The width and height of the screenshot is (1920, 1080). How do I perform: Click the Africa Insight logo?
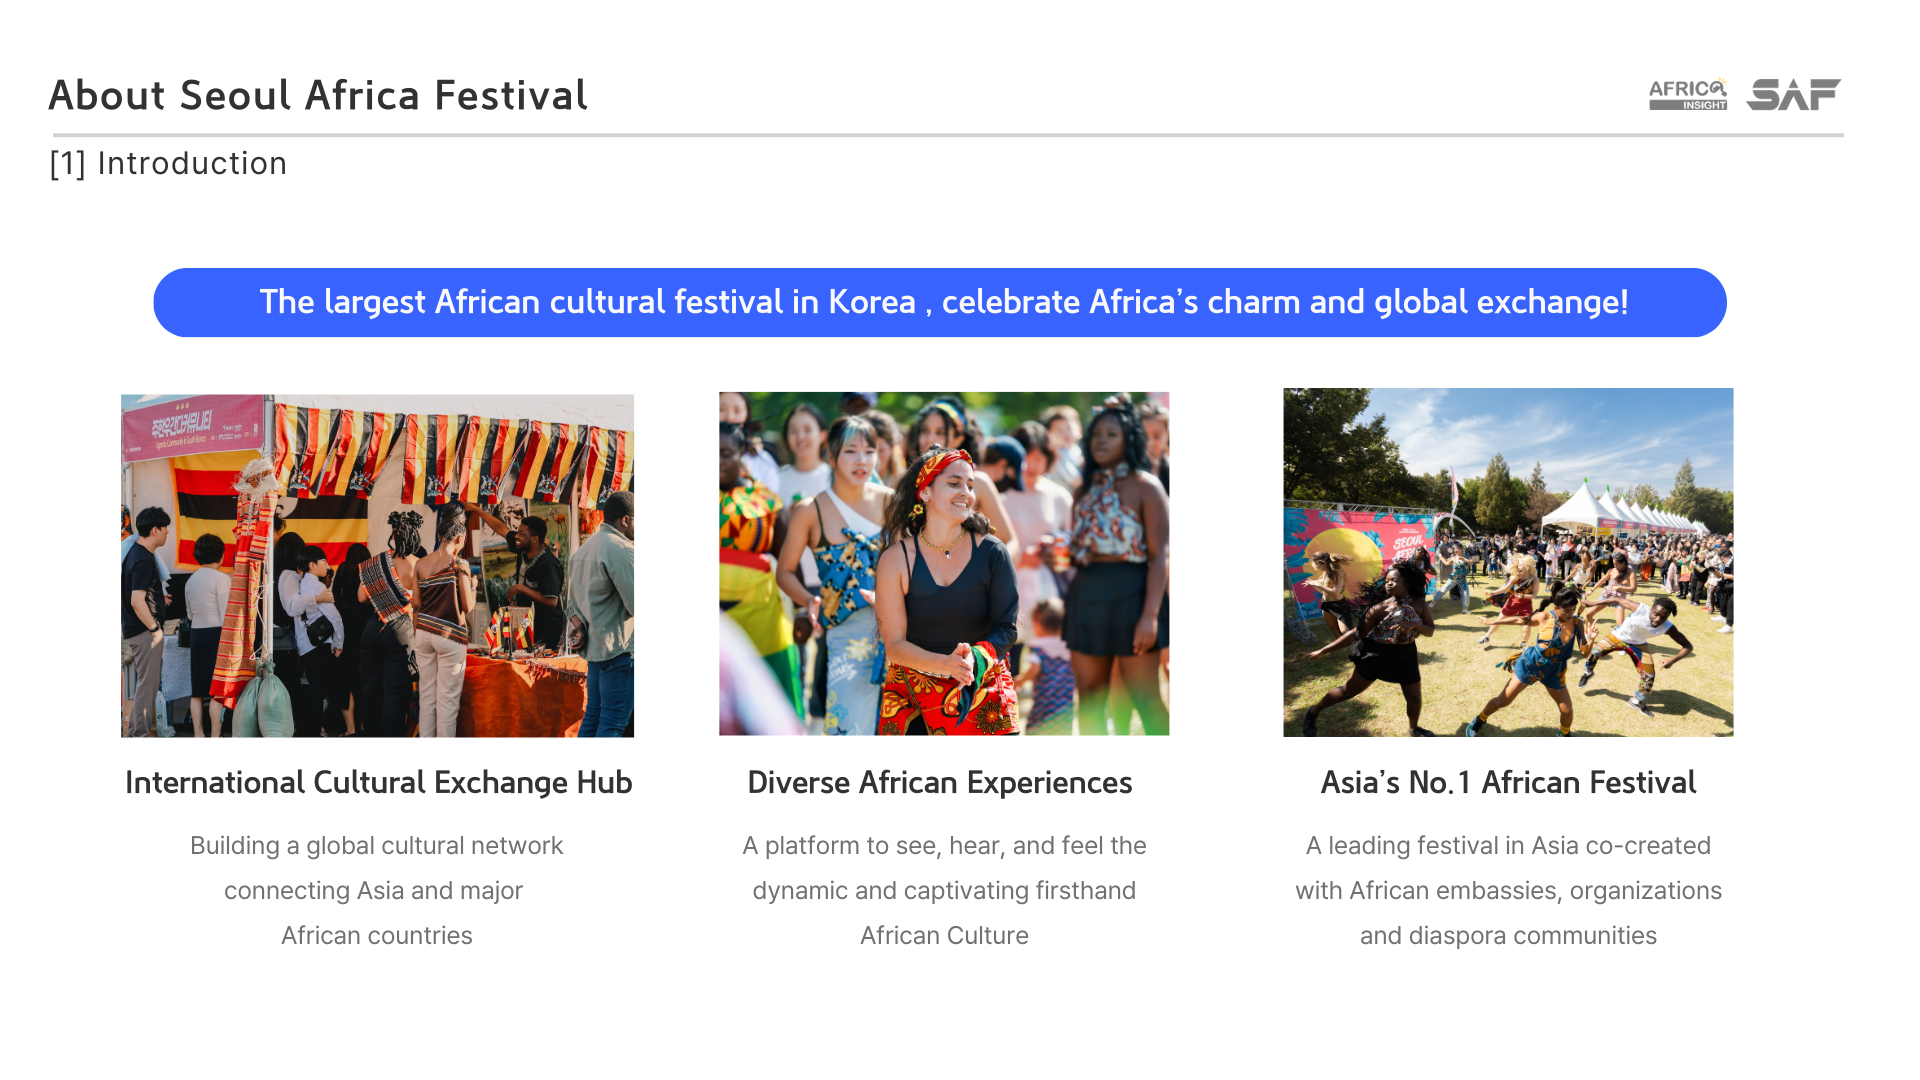1687,94
